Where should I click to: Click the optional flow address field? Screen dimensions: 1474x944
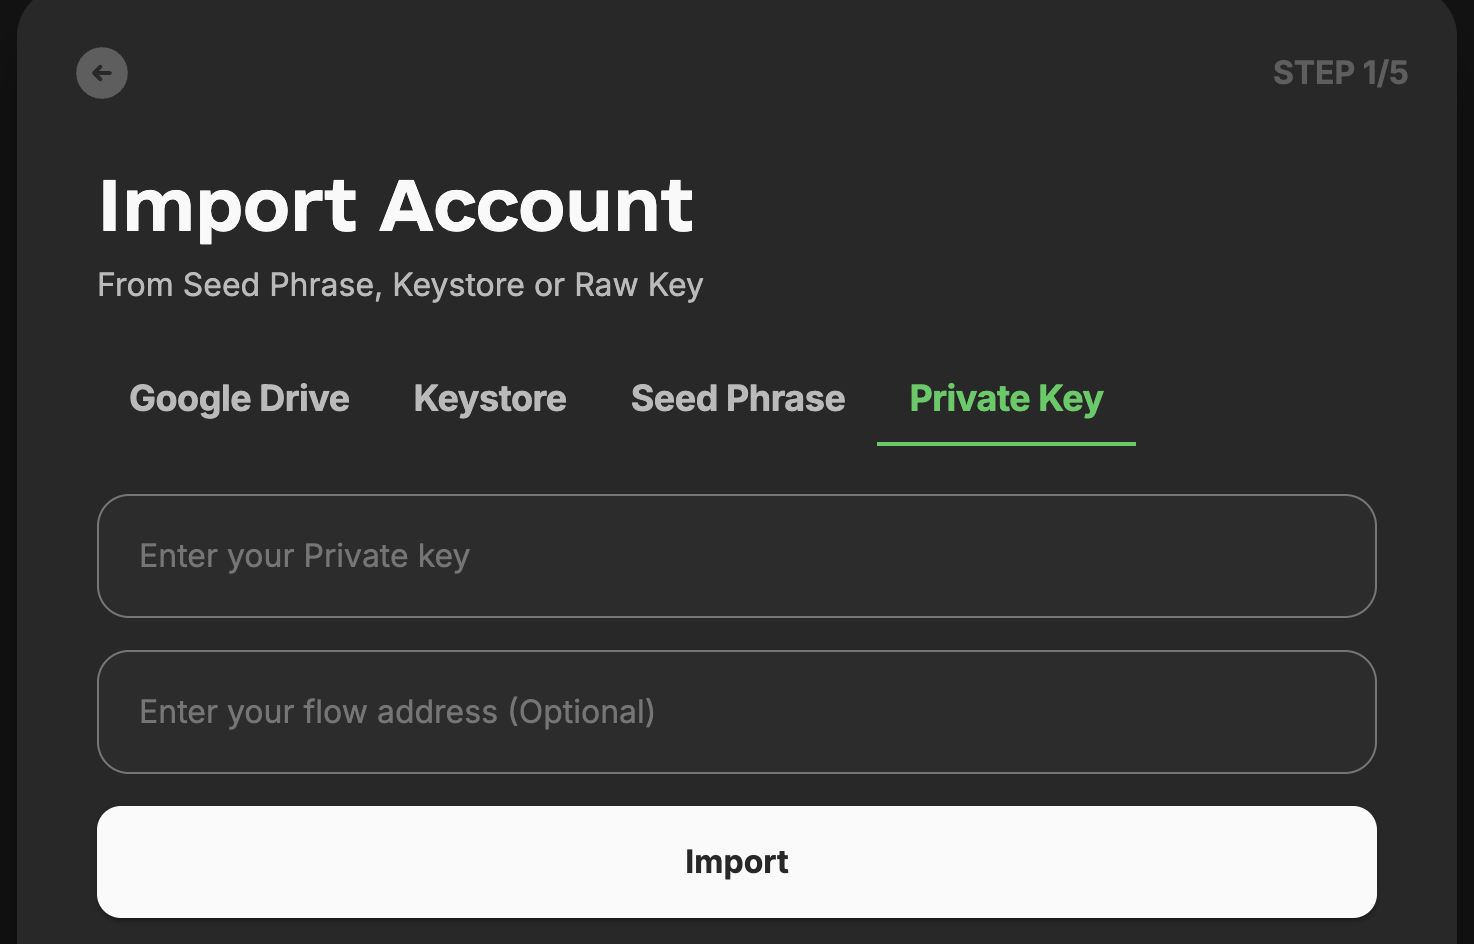[x=736, y=712]
